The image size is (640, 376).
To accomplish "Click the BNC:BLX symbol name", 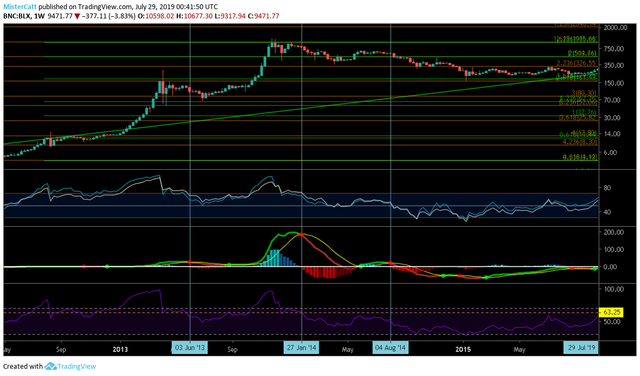I will tap(17, 16).
